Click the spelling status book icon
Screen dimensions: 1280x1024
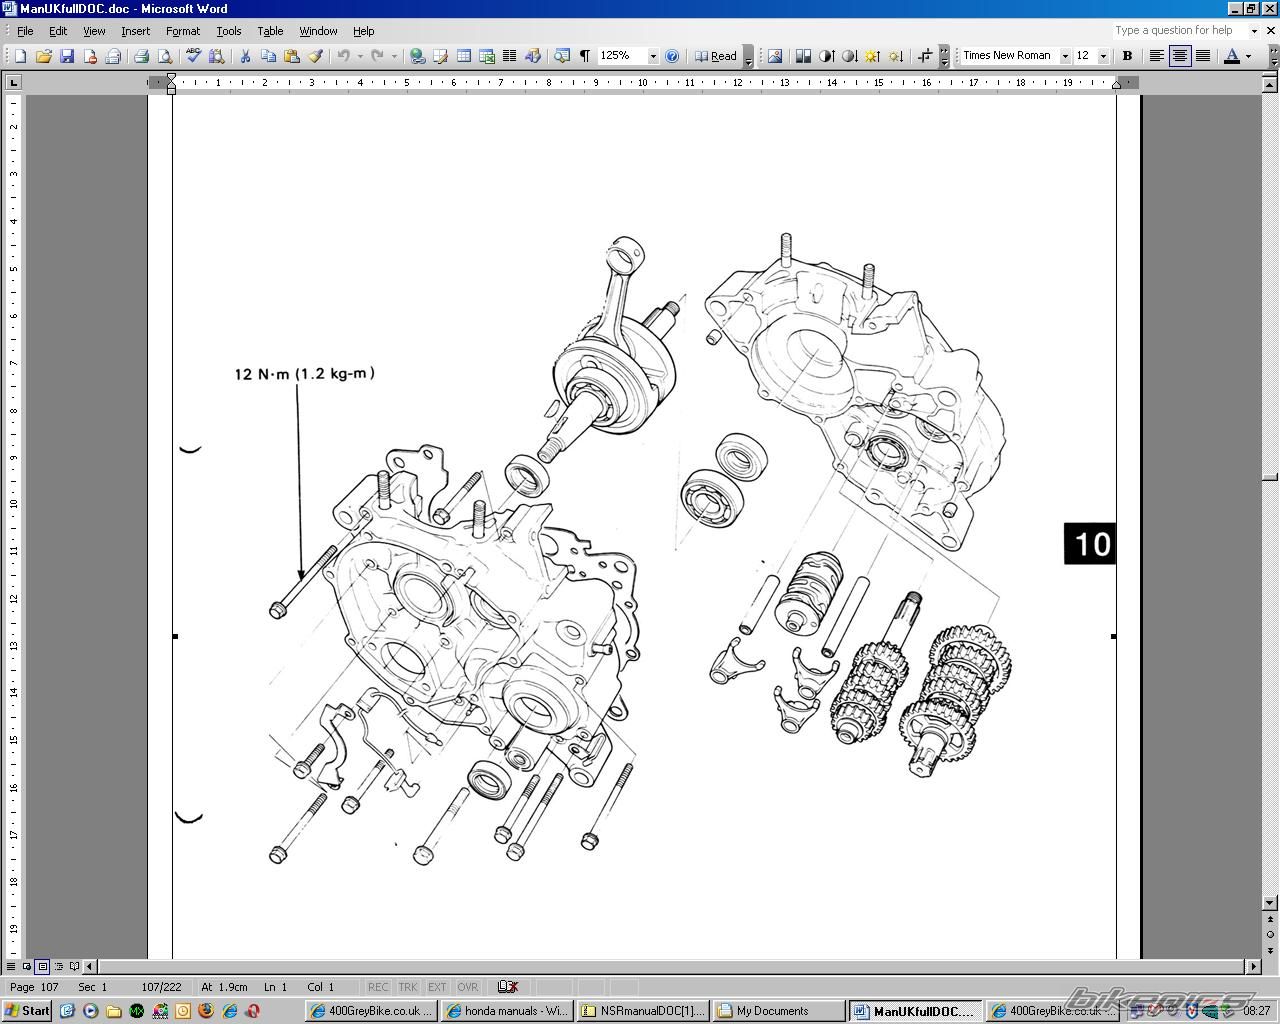tap(508, 987)
